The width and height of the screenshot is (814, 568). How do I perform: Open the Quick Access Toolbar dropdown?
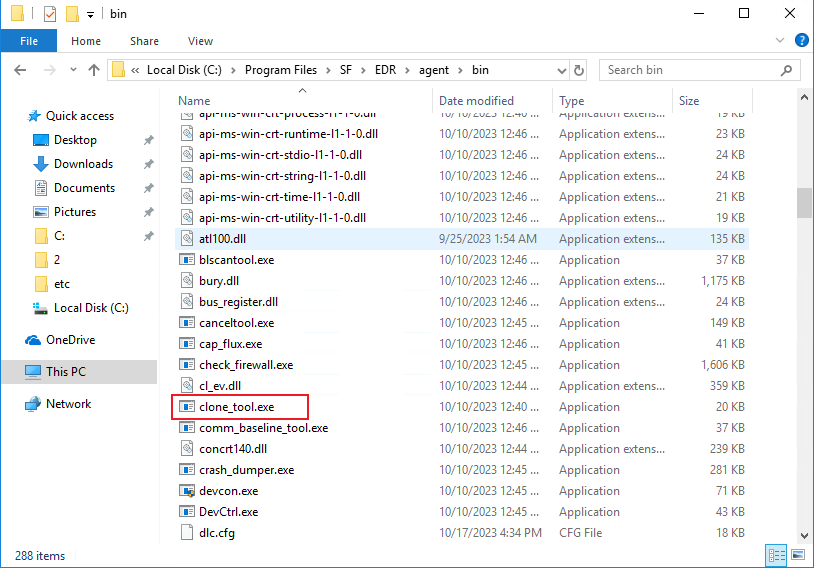[90, 15]
